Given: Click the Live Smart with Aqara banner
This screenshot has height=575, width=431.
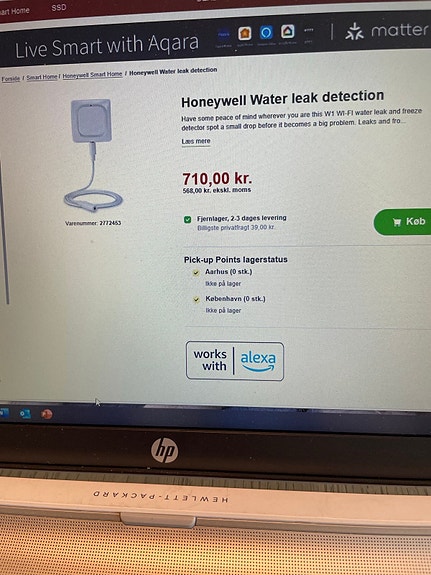Looking at the screenshot, I should [x=106, y=46].
